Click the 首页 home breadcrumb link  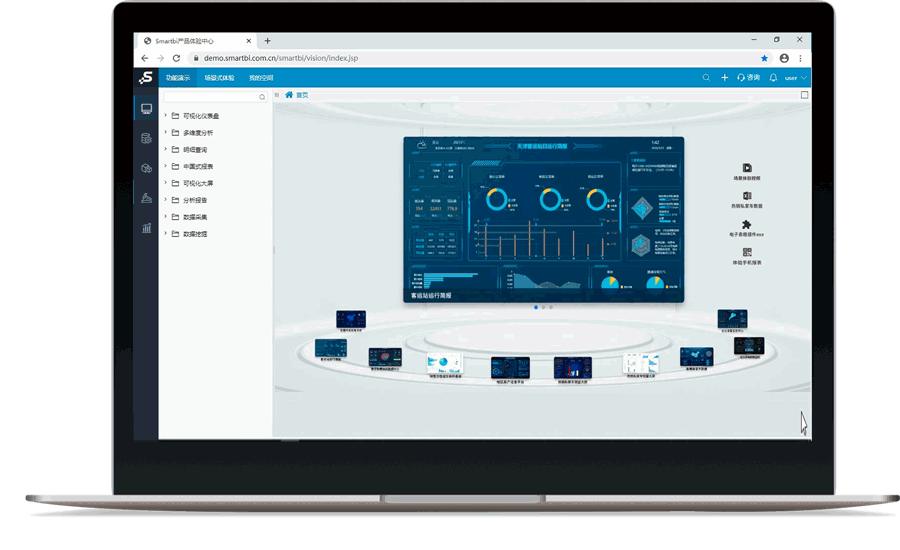pyautogui.click(x=301, y=95)
